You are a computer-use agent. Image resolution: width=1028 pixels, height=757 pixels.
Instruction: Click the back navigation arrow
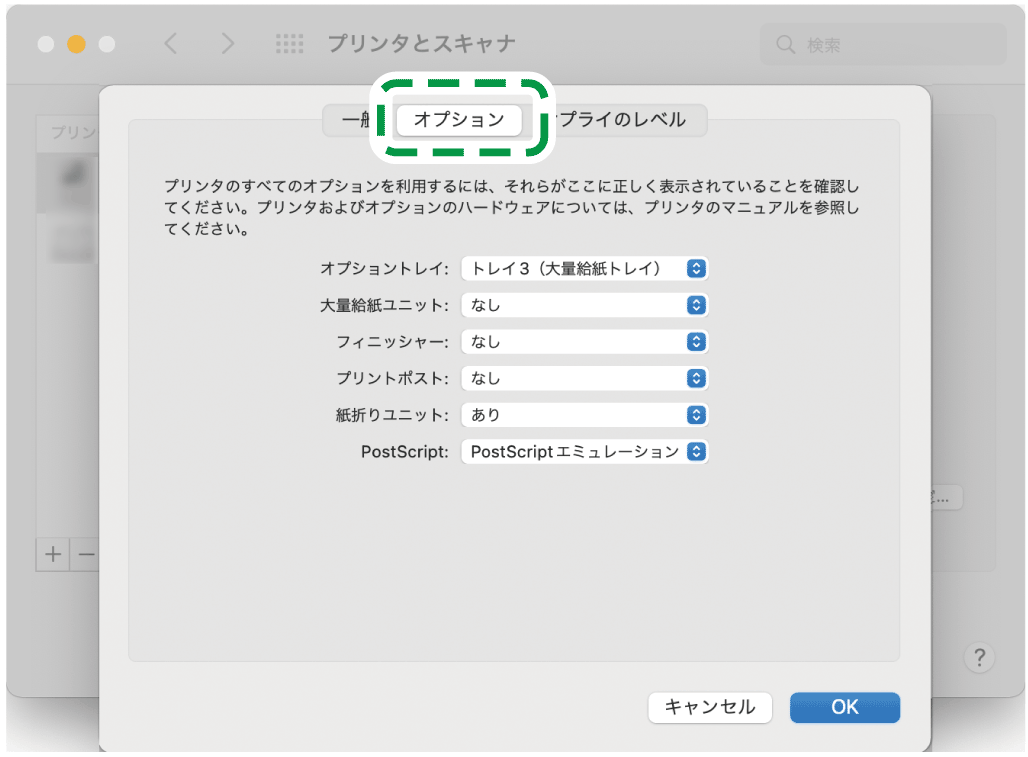coord(170,43)
